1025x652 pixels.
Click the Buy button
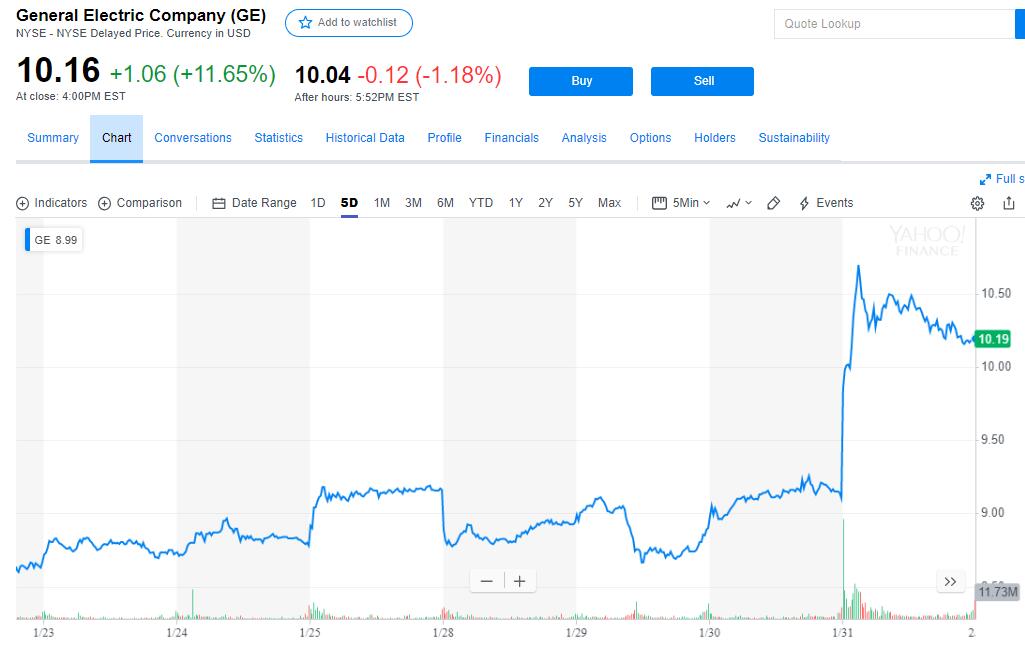pyautogui.click(x=580, y=81)
